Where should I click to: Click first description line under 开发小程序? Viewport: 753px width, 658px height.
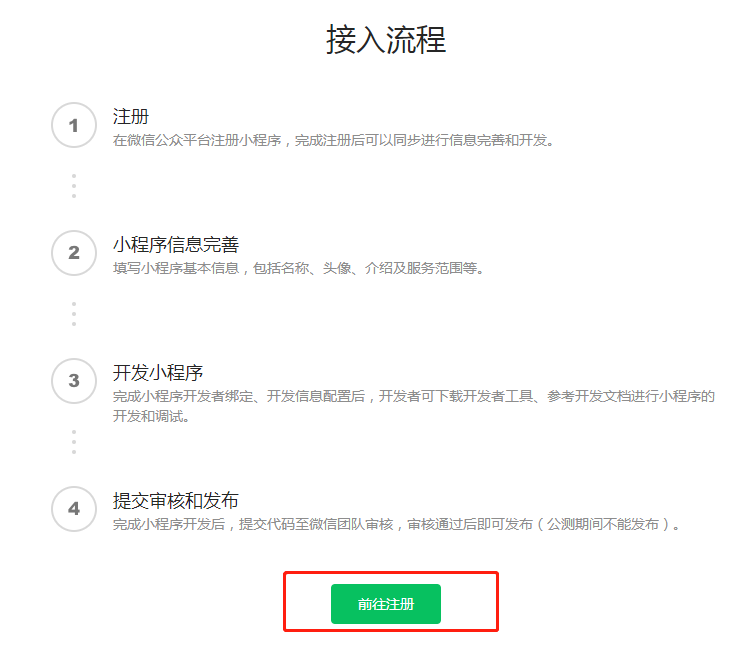[413, 397]
